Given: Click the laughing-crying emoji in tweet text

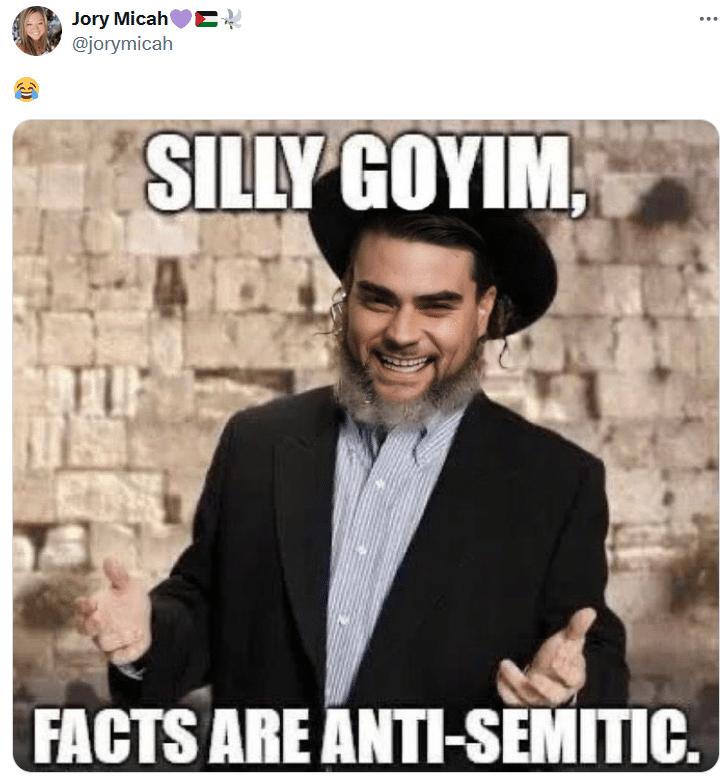Looking at the screenshot, I should (26, 90).
